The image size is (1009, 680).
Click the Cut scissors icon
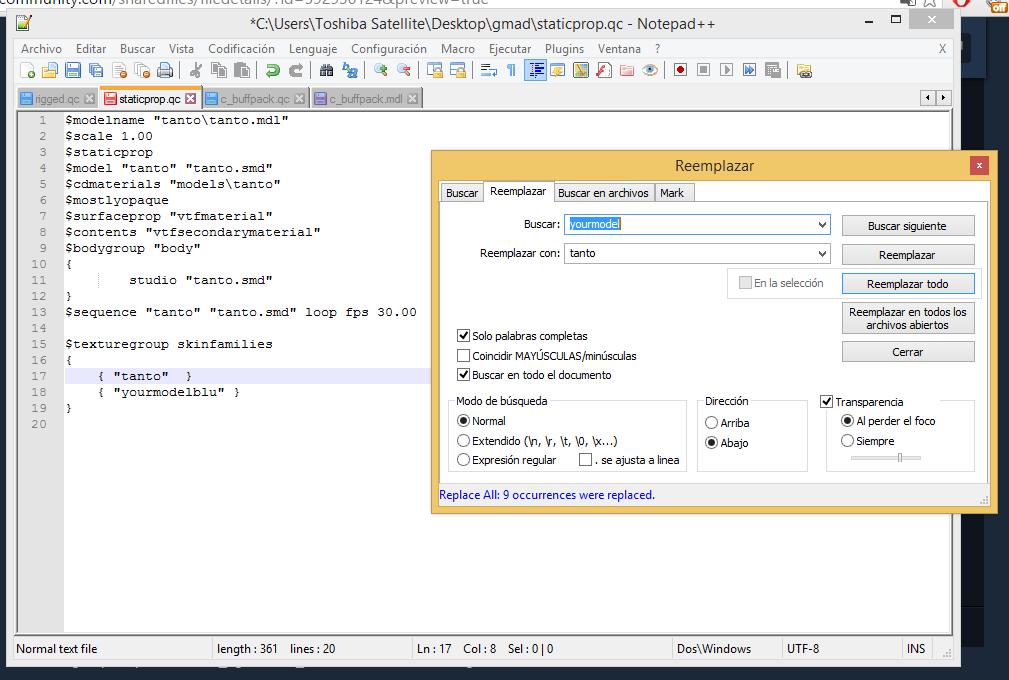coord(196,70)
